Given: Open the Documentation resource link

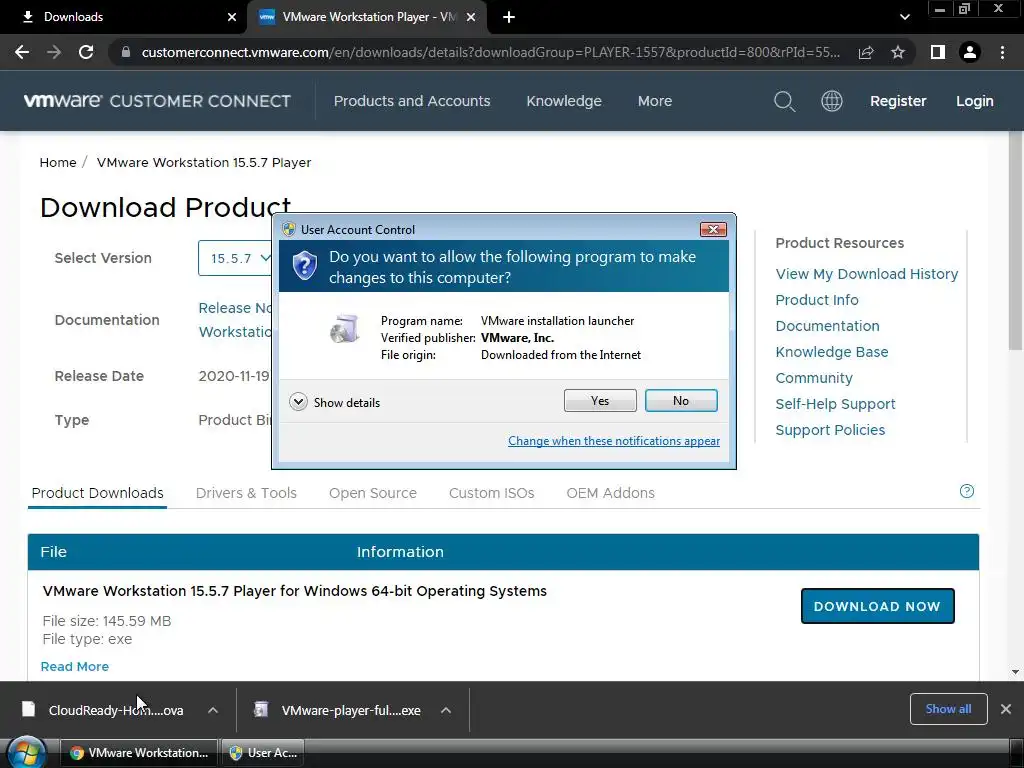Looking at the screenshot, I should click(x=827, y=326).
